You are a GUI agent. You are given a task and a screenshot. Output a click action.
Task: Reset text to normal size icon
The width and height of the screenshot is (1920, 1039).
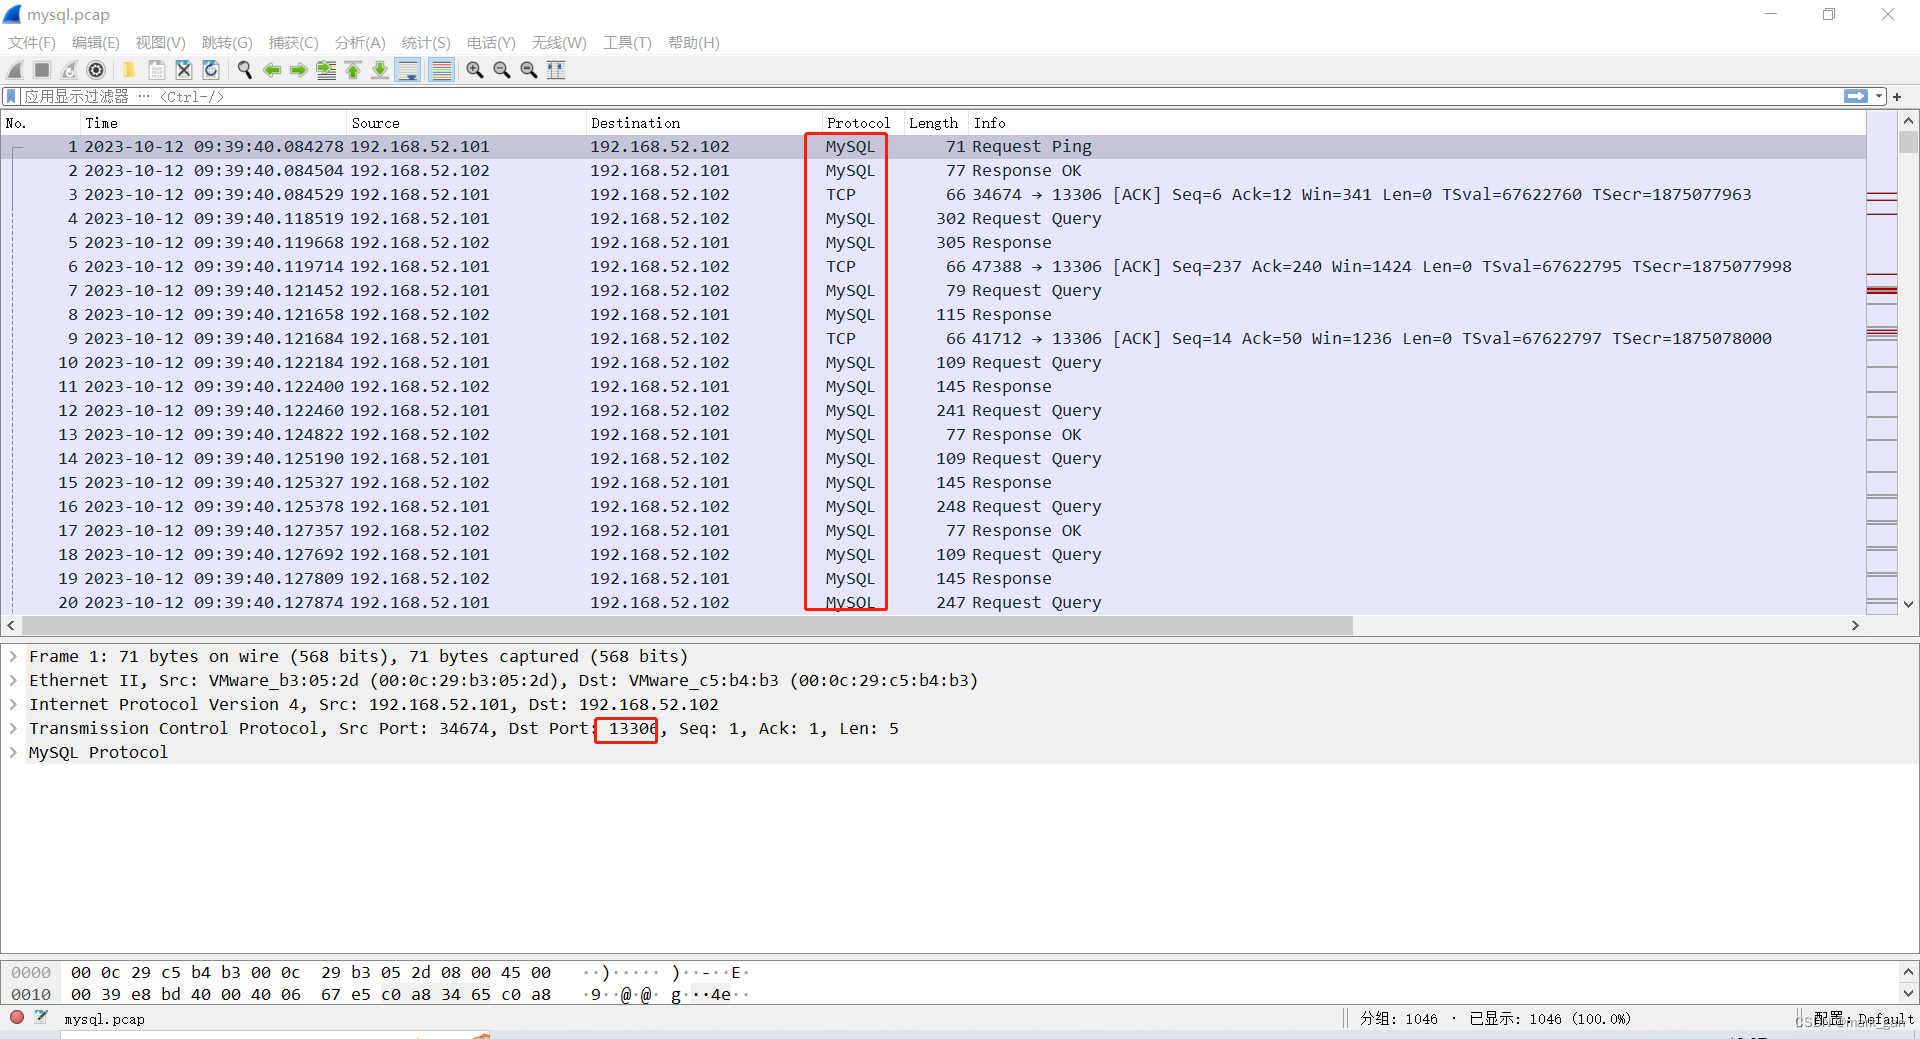coord(528,70)
